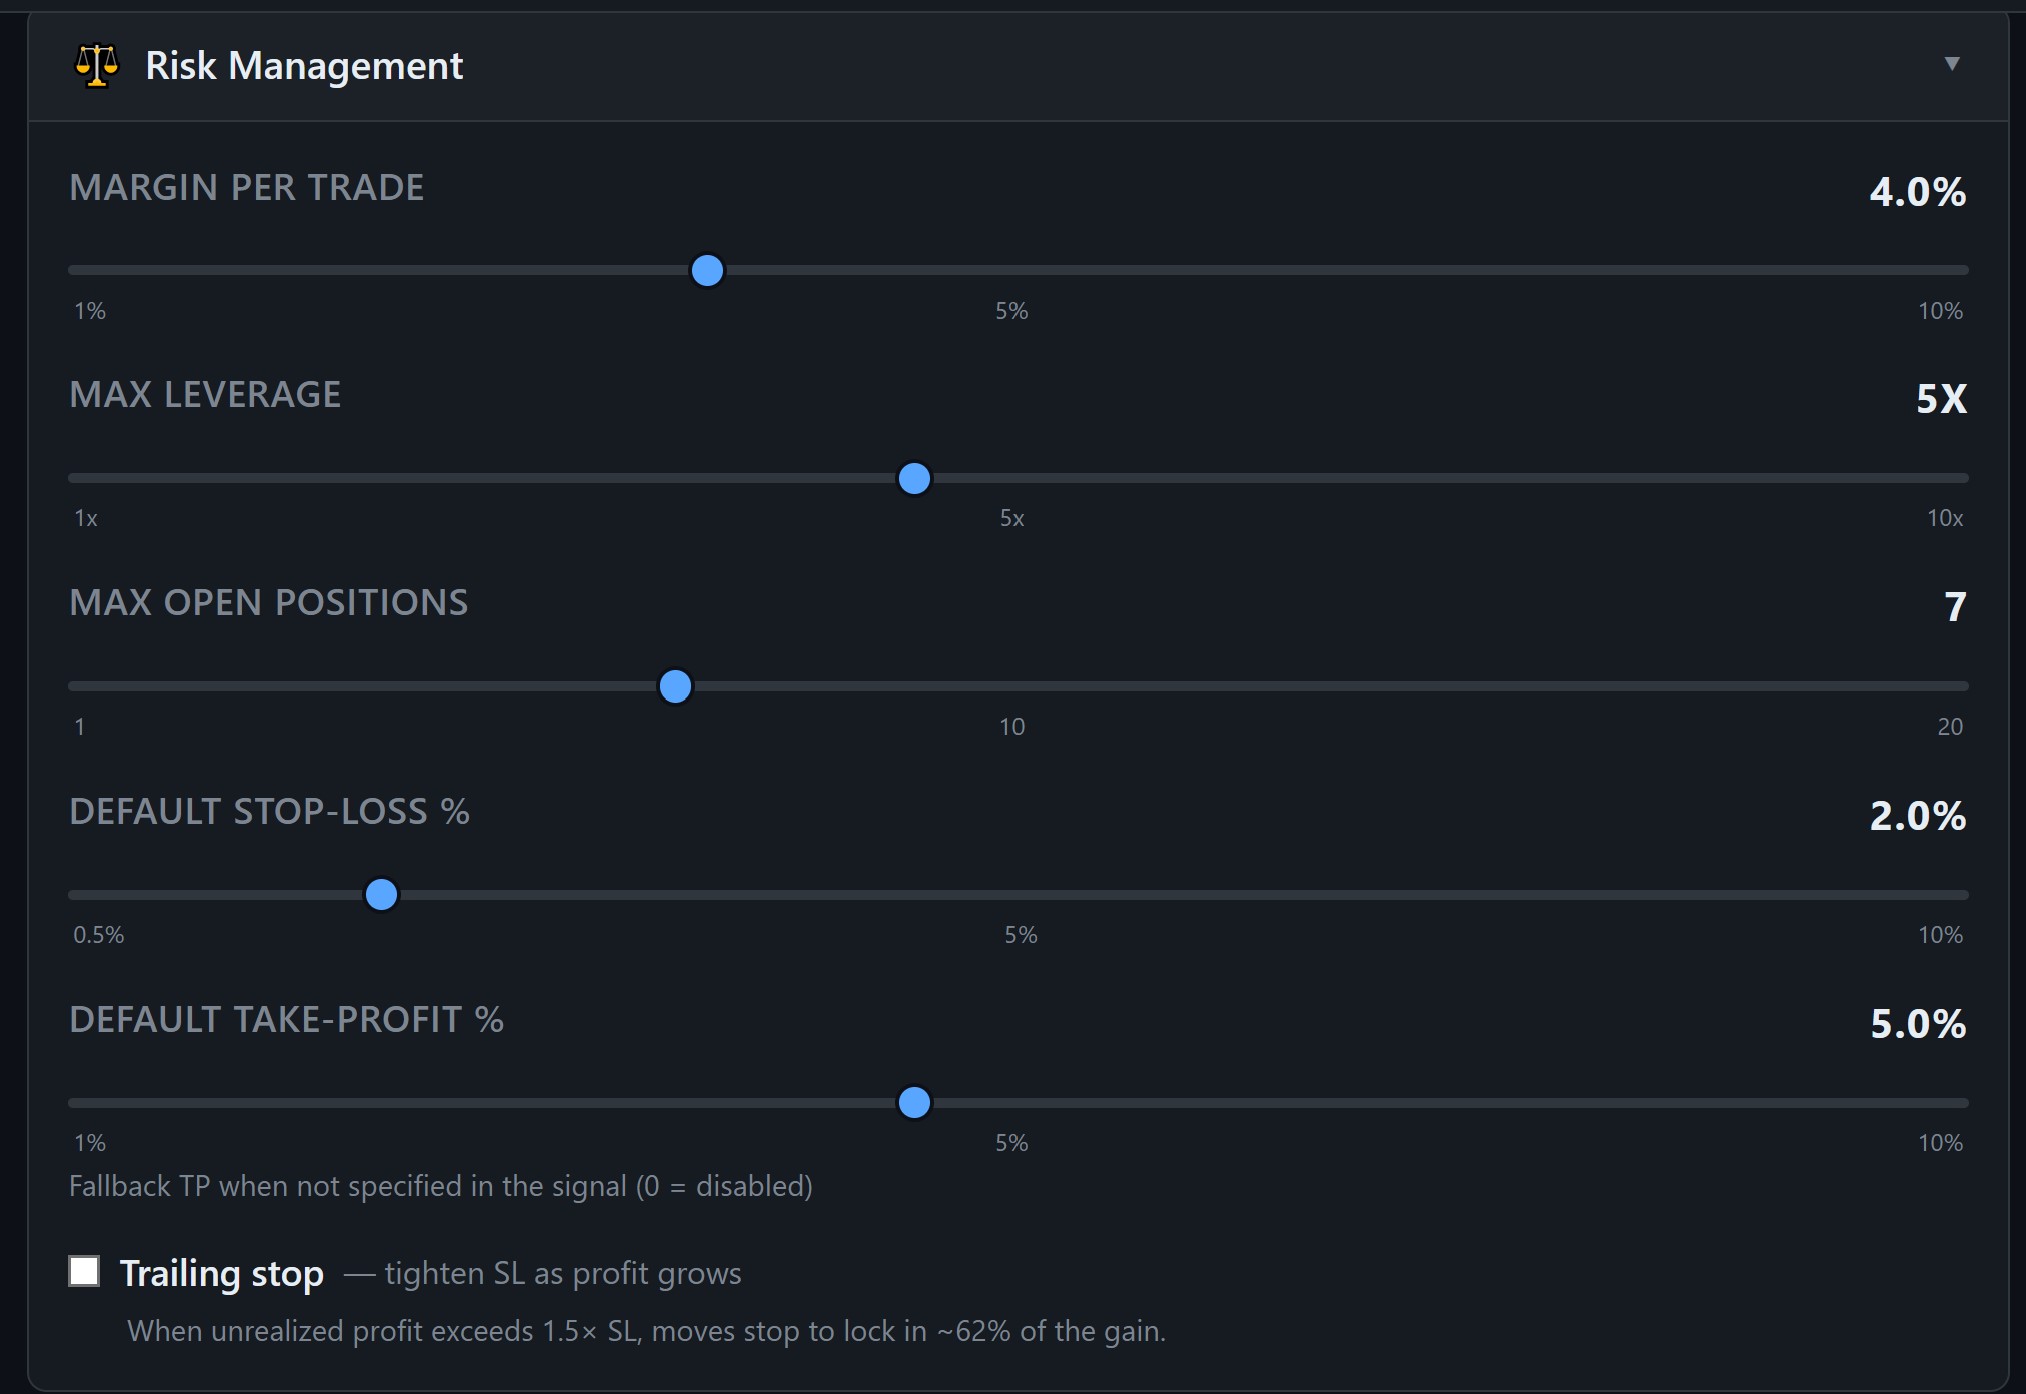Image resolution: width=2026 pixels, height=1394 pixels.
Task: Click the 0.5% stop-loss minimum label
Action: click(99, 935)
